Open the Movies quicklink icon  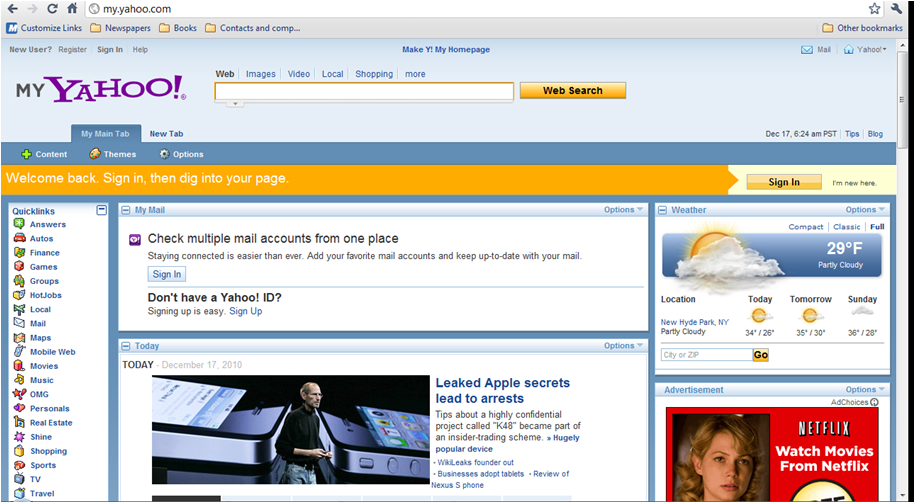coord(19,366)
